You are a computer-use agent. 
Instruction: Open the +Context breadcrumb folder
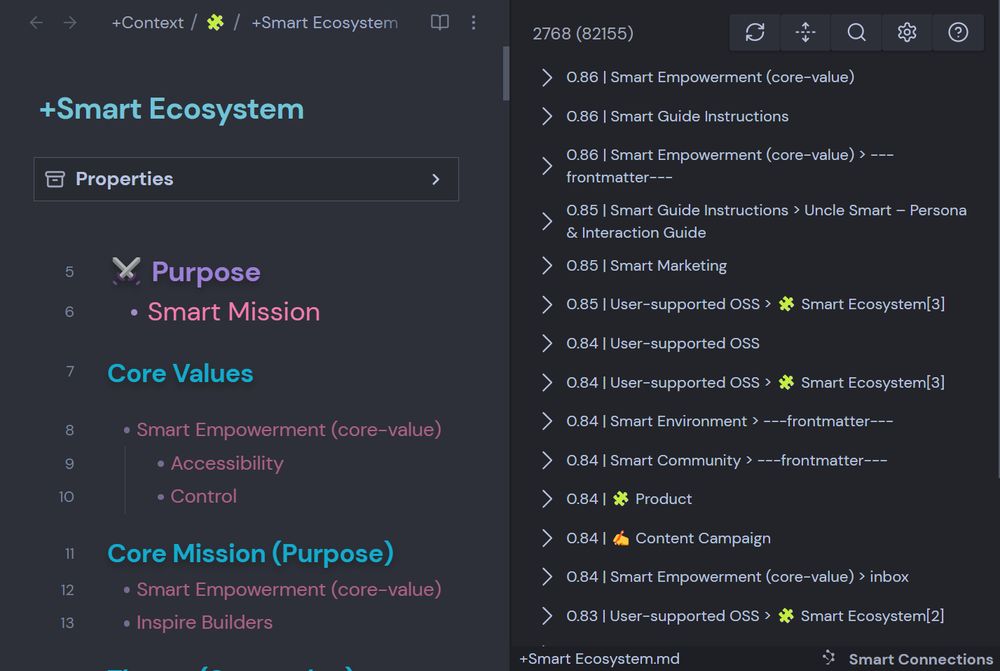click(x=147, y=23)
